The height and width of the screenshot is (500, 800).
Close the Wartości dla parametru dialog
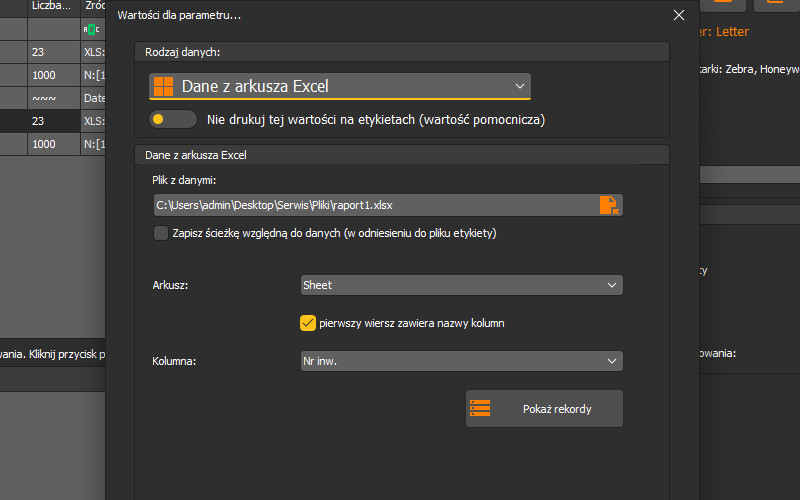tap(679, 15)
